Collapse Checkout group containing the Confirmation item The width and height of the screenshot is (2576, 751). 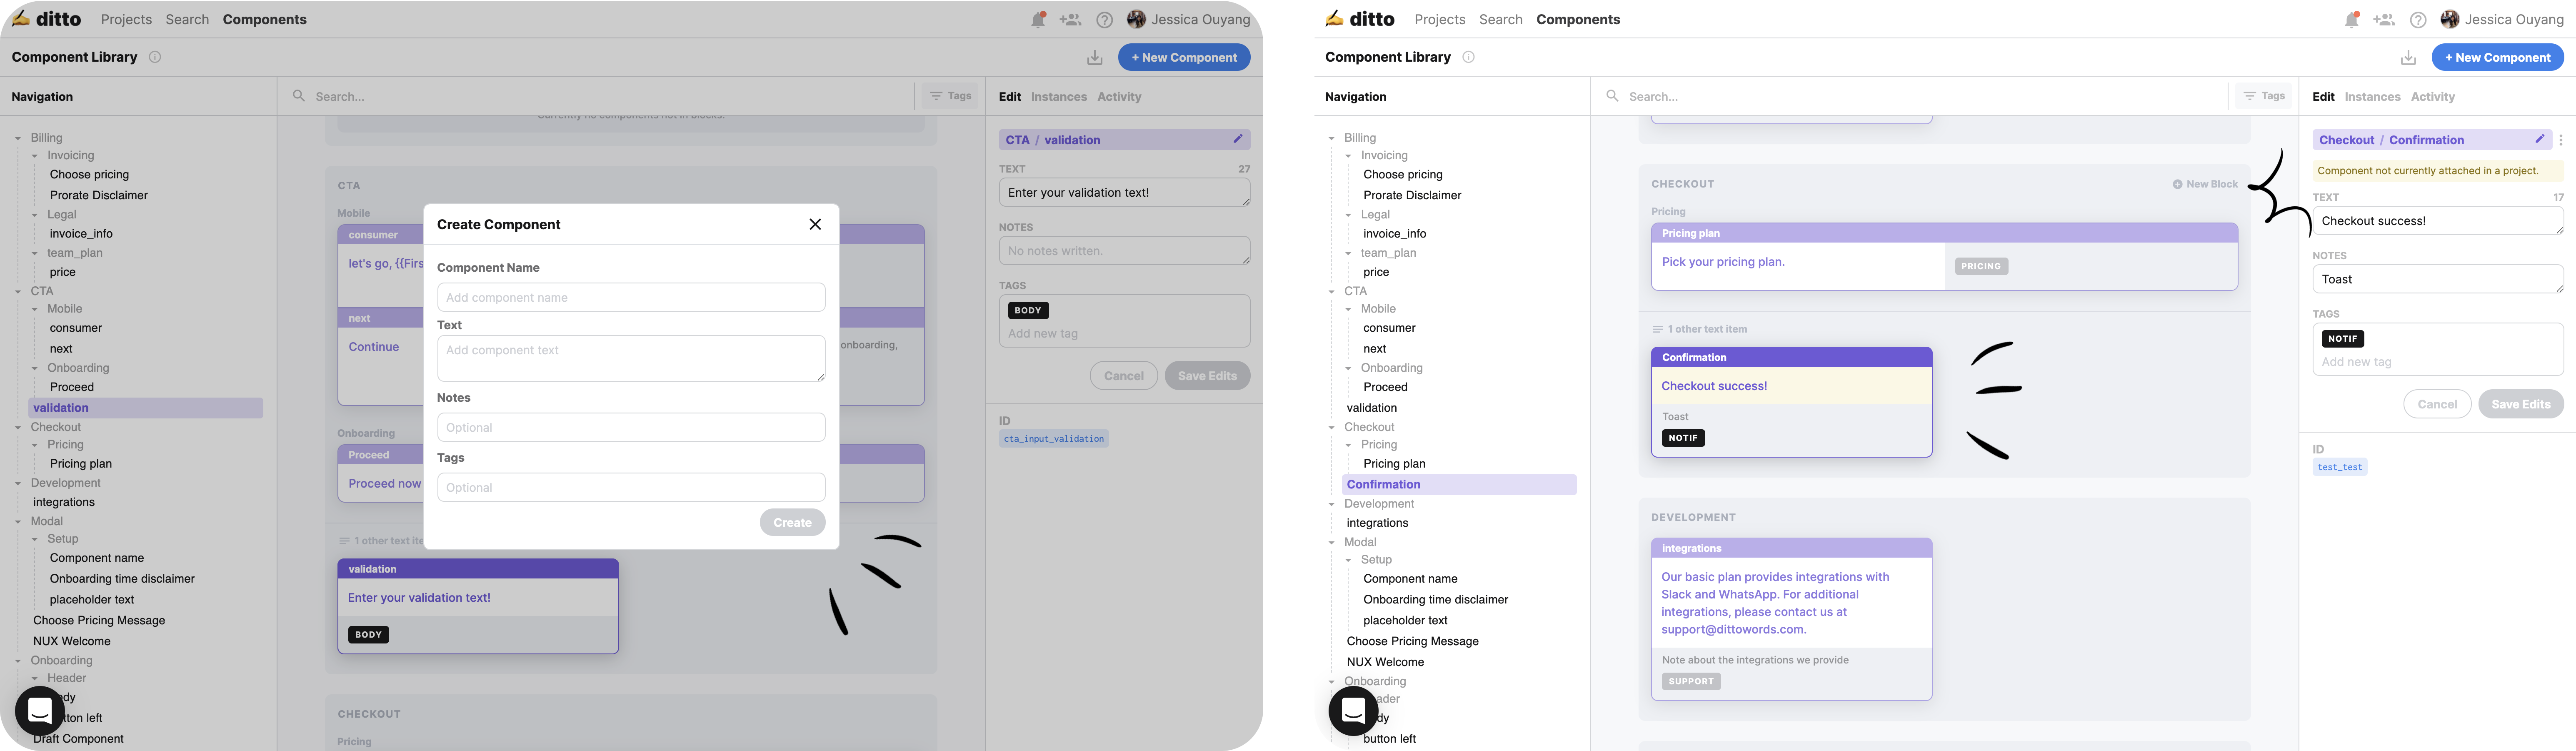tap(1332, 427)
